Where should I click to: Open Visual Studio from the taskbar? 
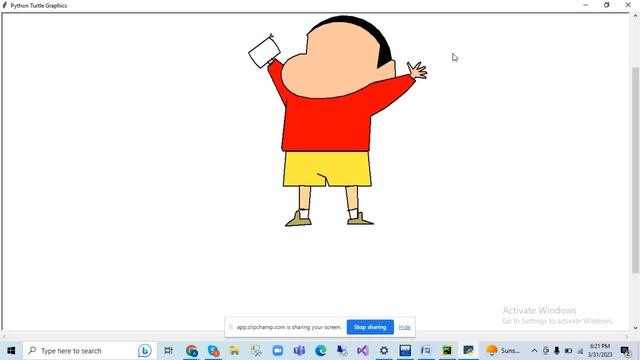pos(362,351)
